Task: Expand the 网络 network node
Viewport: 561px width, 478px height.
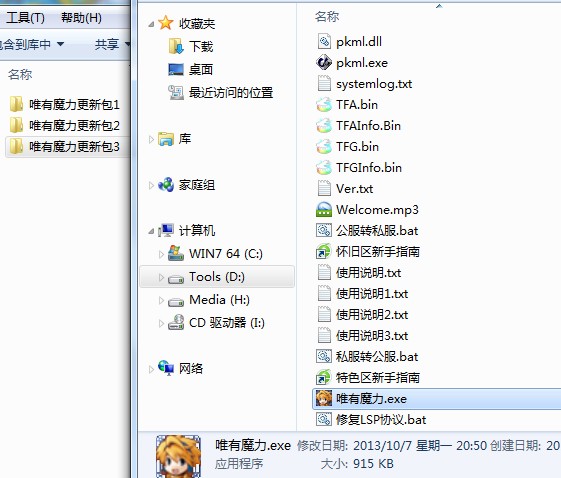Action: click(x=151, y=369)
